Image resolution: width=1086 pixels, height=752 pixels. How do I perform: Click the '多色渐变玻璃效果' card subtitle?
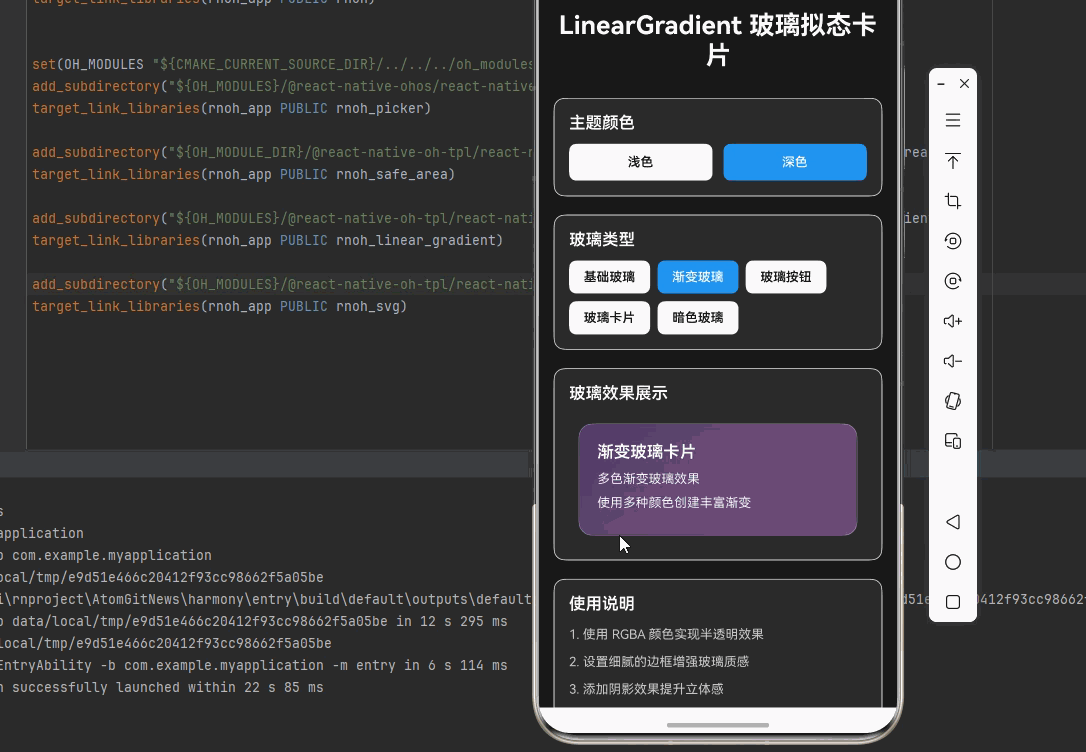pyautogui.click(x=648, y=478)
